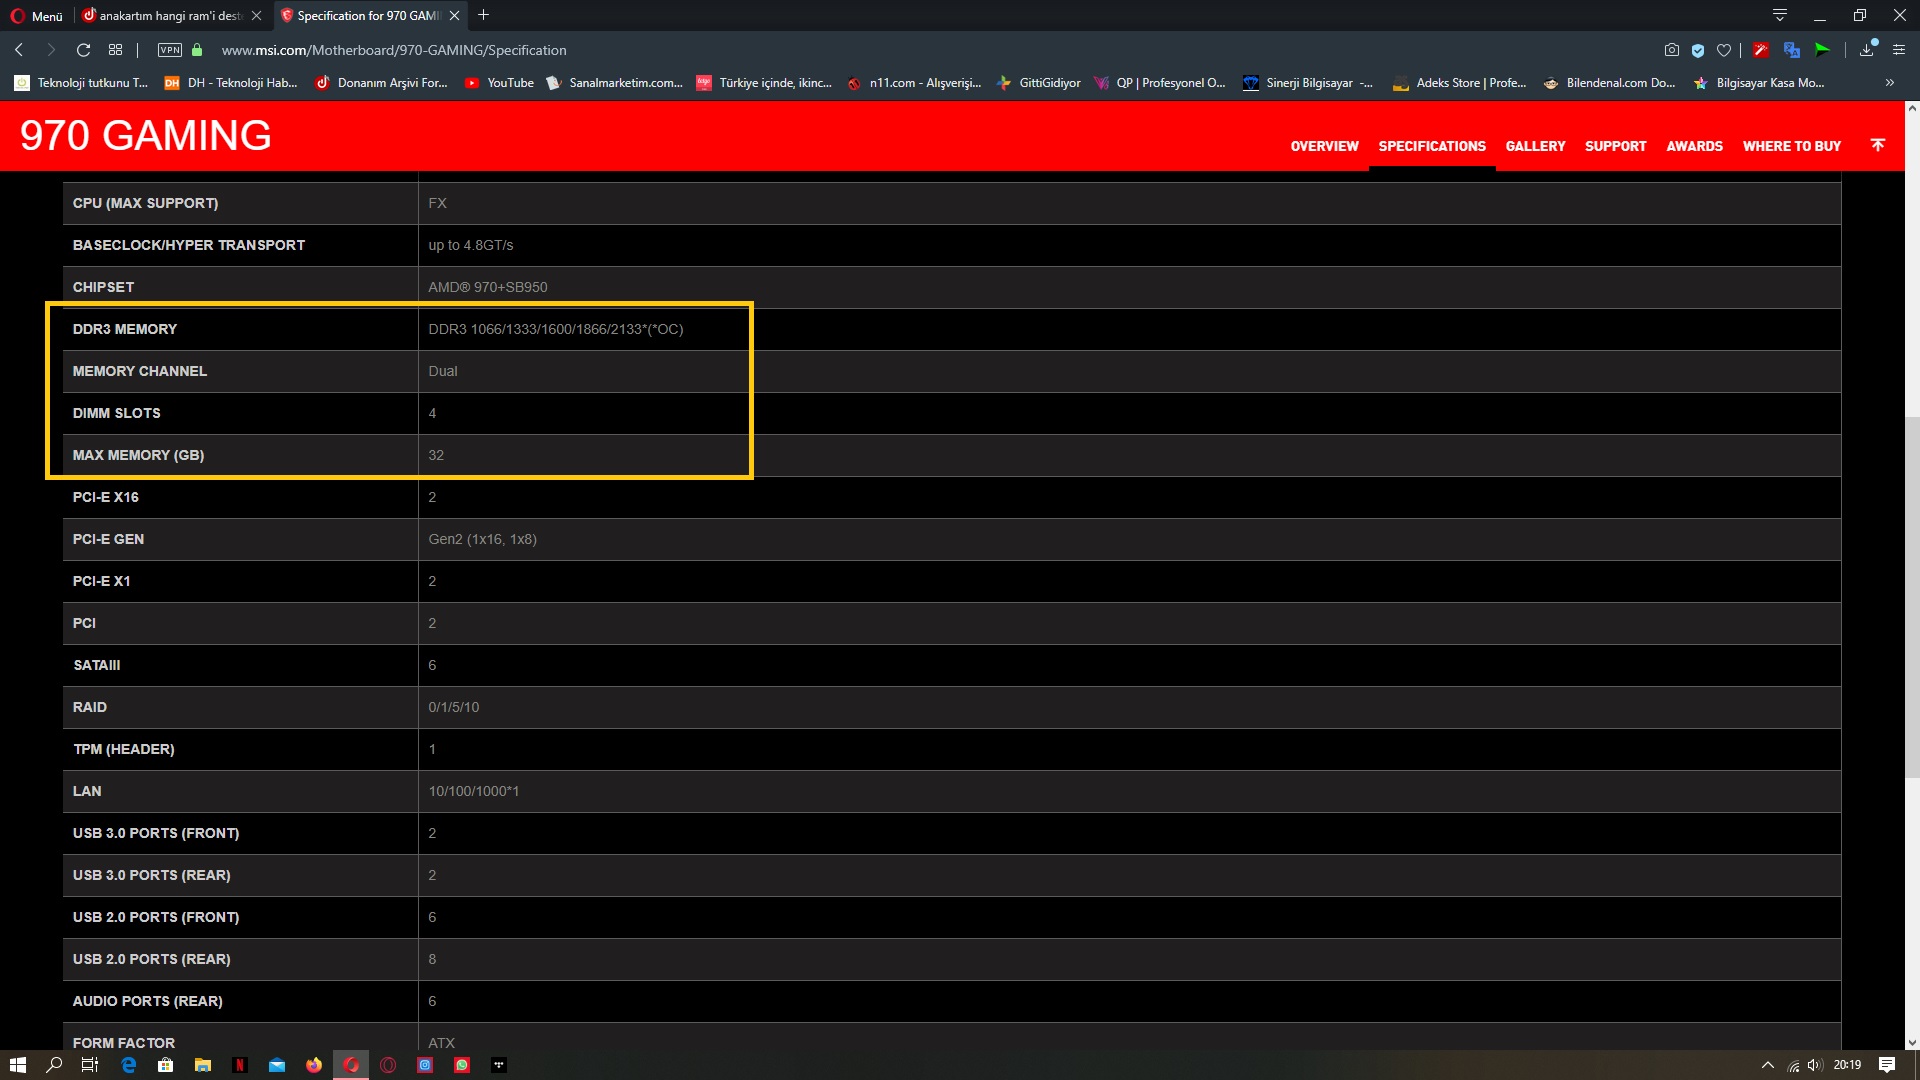Open the Google Translate extension
The height and width of the screenshot is (1080, 1920).
[1792, 50]
